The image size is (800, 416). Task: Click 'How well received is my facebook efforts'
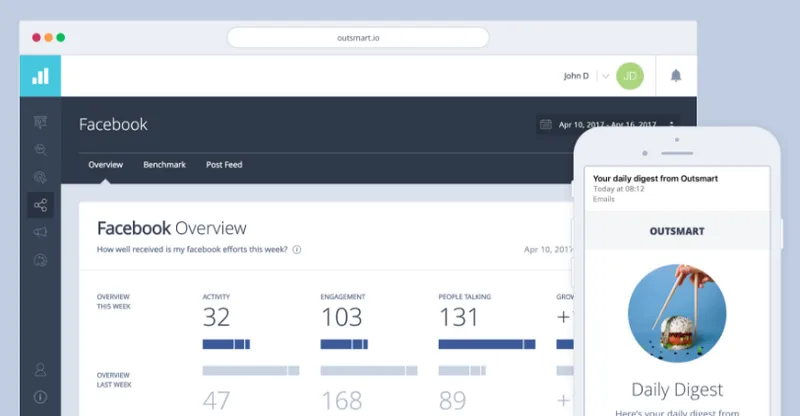(x=192, y=250)
